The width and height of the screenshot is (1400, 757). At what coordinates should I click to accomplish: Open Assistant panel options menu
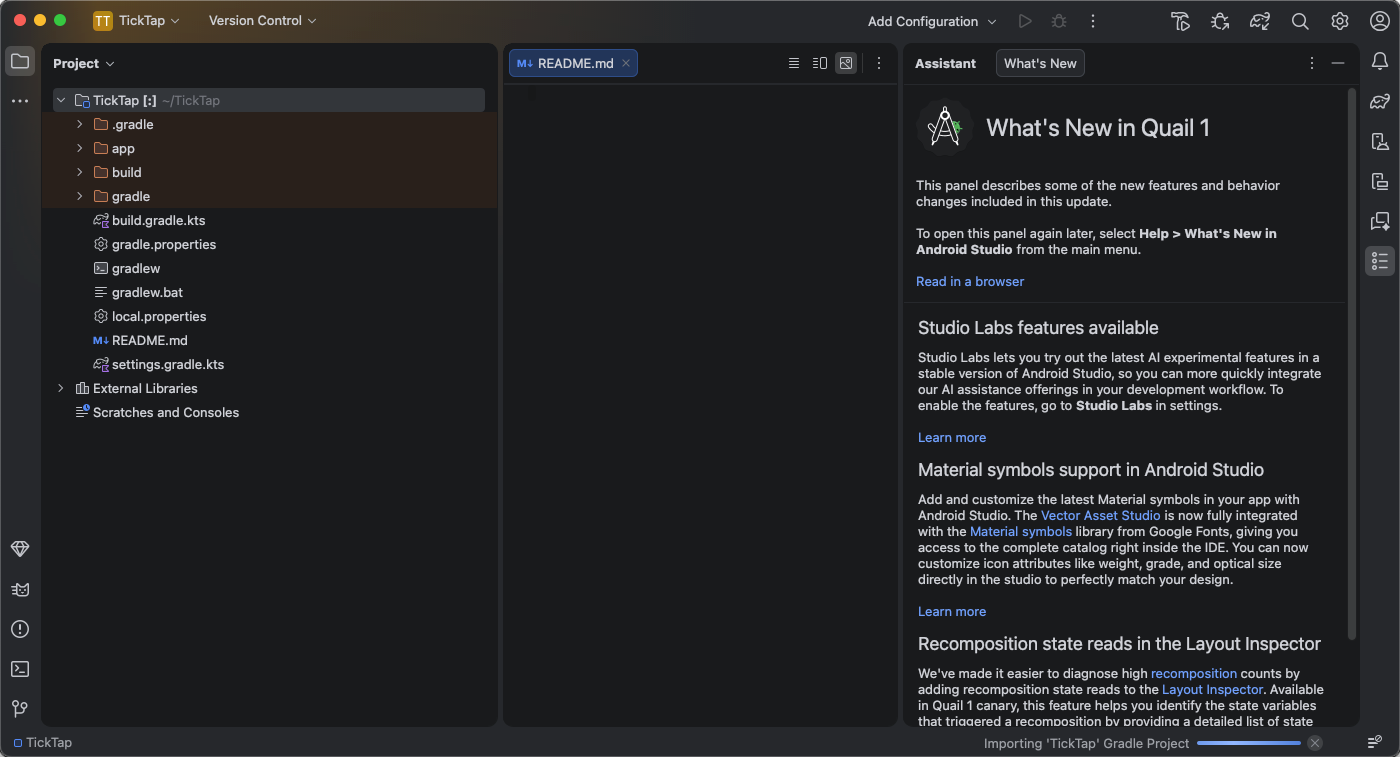click(x=1312, y=63)
